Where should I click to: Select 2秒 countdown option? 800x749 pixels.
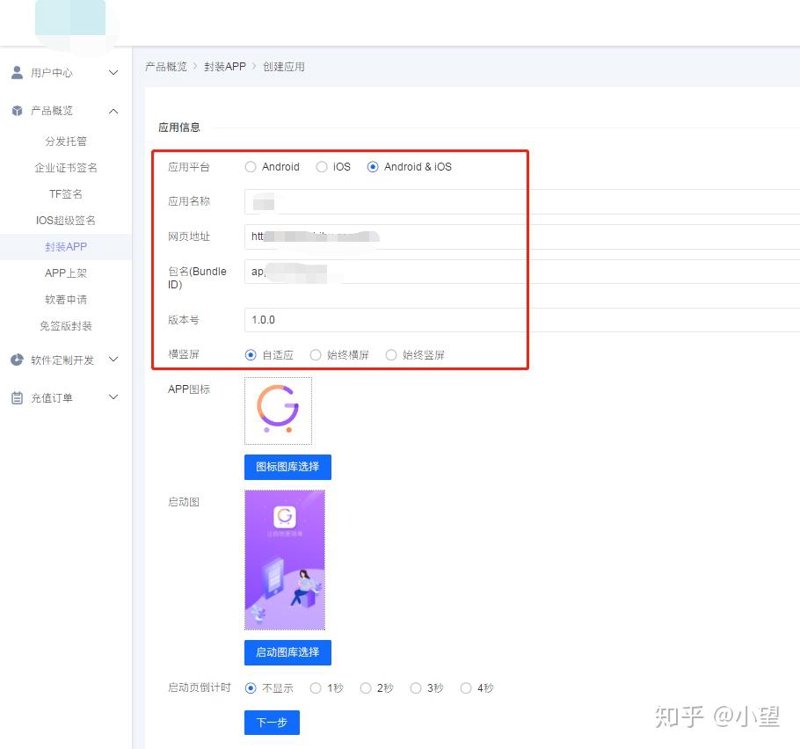[x=365, y=688]
